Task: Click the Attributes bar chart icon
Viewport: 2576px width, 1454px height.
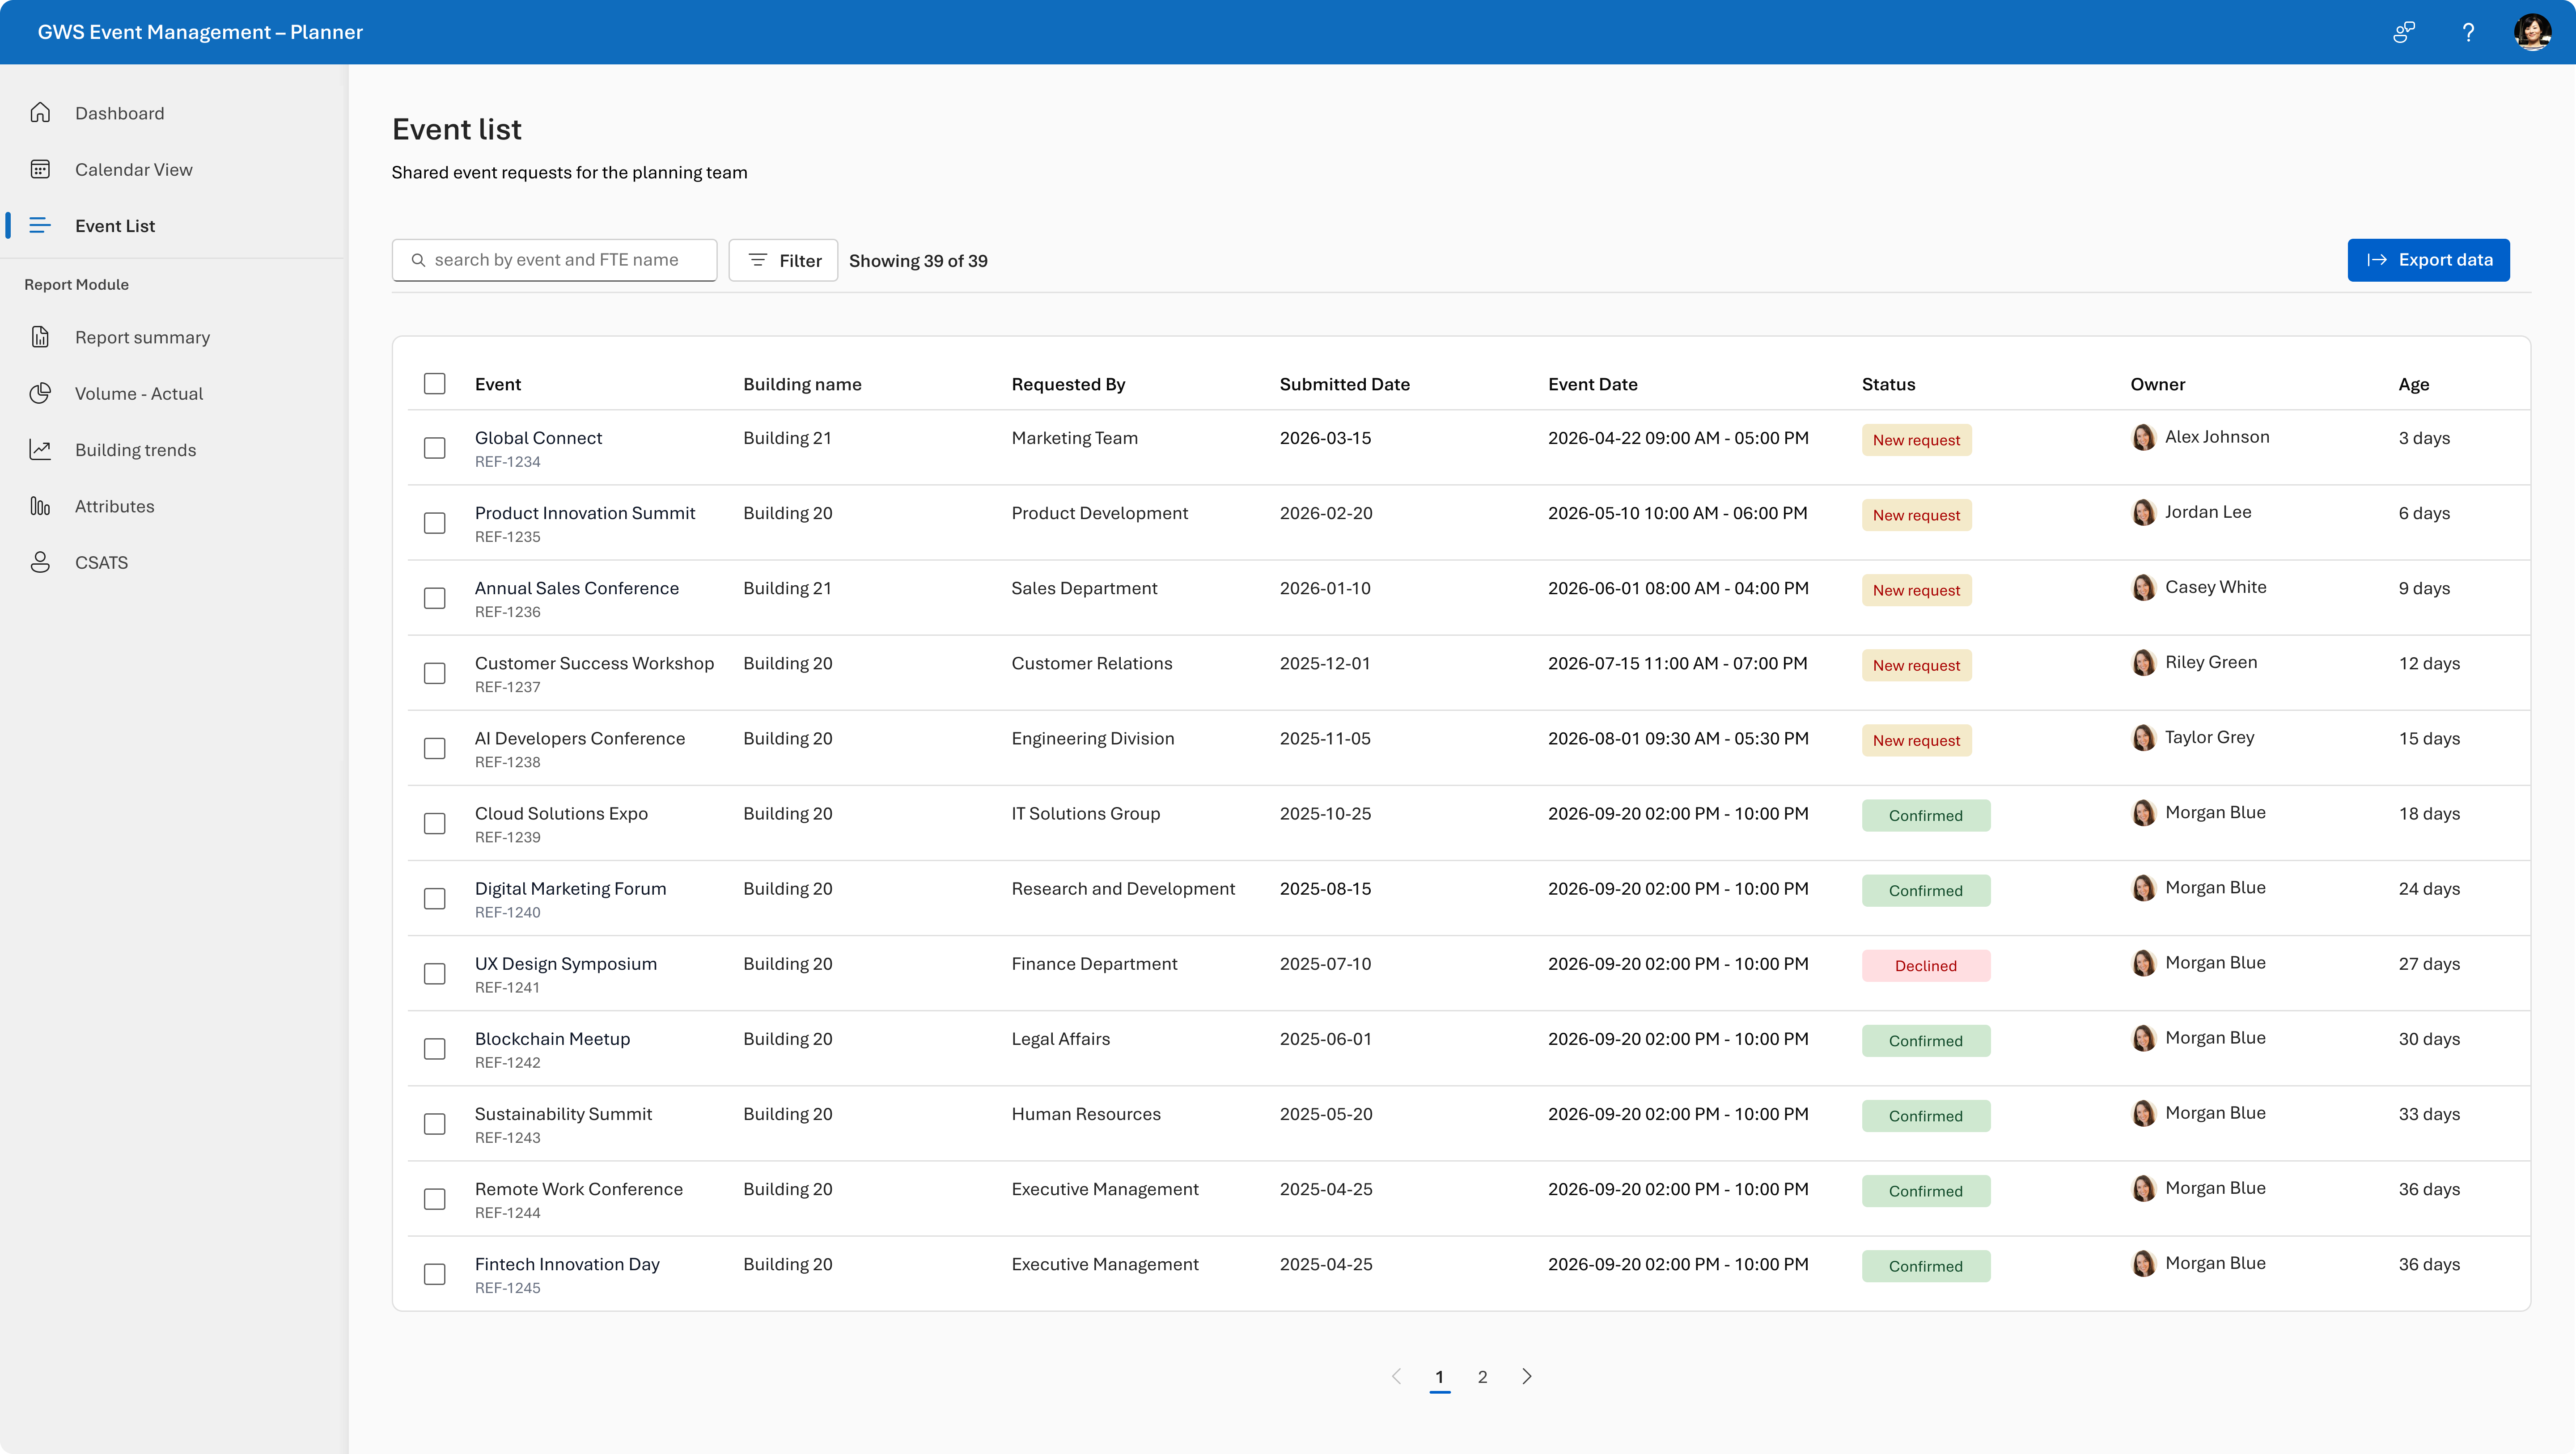Action: (x=40, y=506)
